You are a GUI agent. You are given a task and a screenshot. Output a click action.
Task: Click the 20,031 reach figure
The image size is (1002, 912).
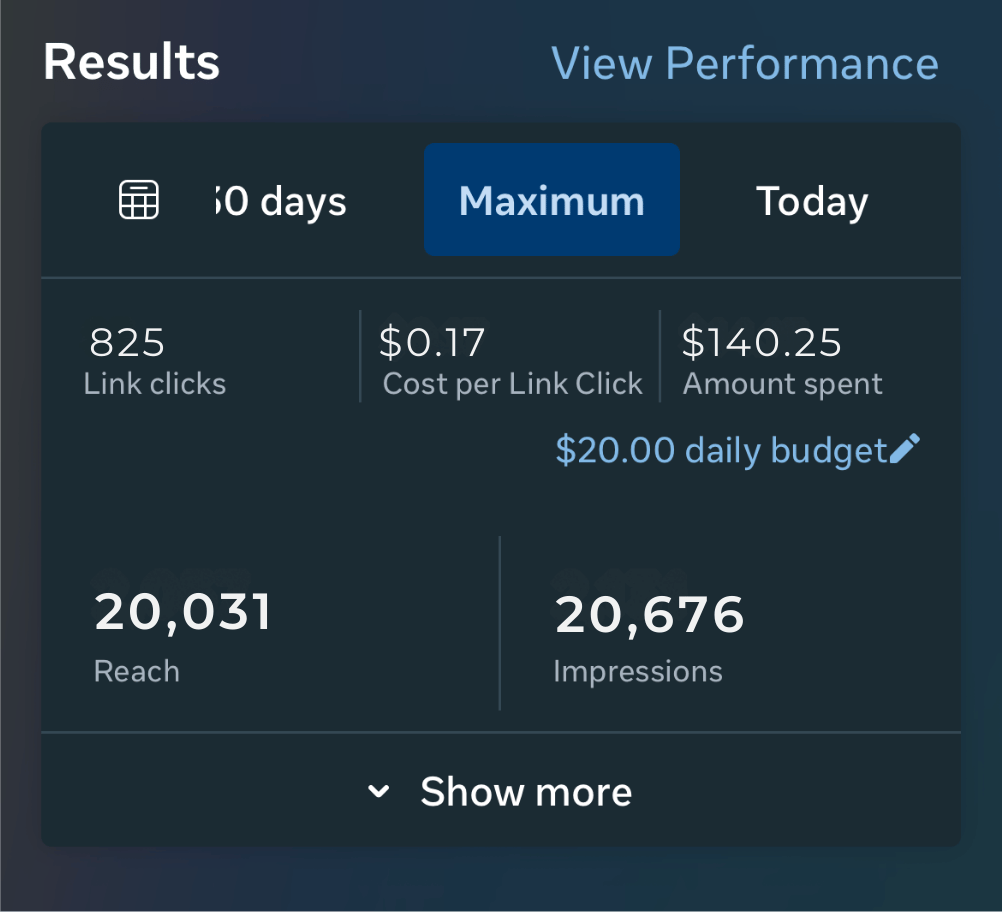pos(183,612)
